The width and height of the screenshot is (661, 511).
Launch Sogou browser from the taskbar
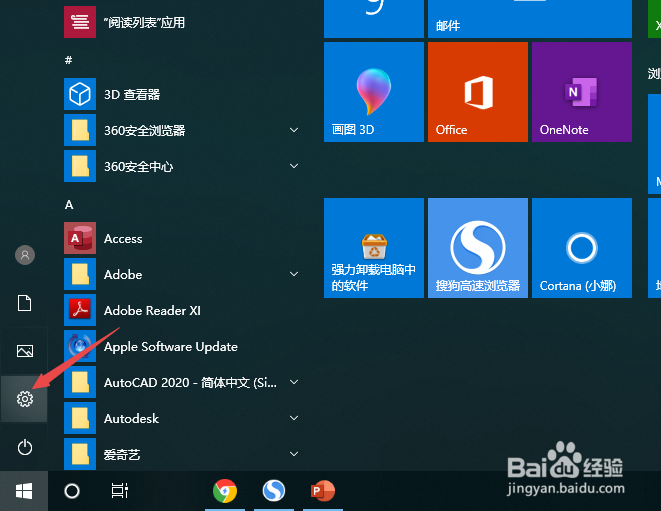(274, 491)
